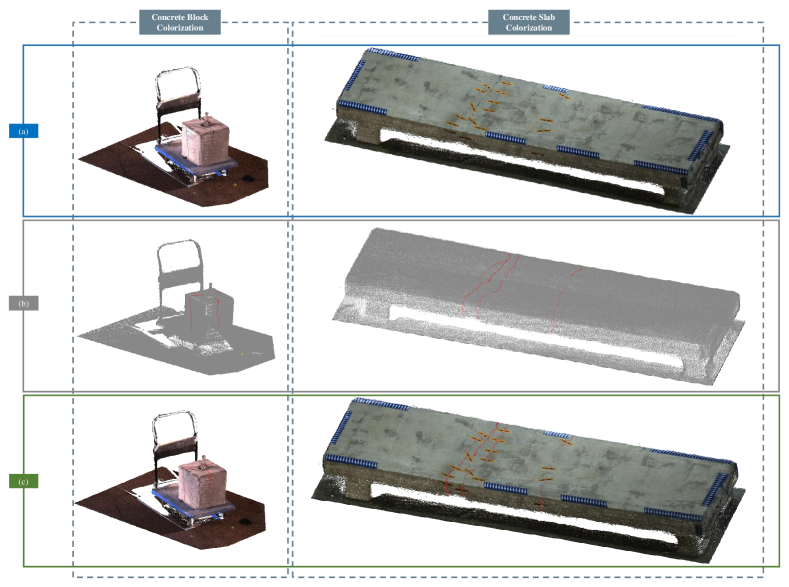This screenshot has width=789, height=587.
Task: Select the gray (b) row label
Action: click(24, 303)
